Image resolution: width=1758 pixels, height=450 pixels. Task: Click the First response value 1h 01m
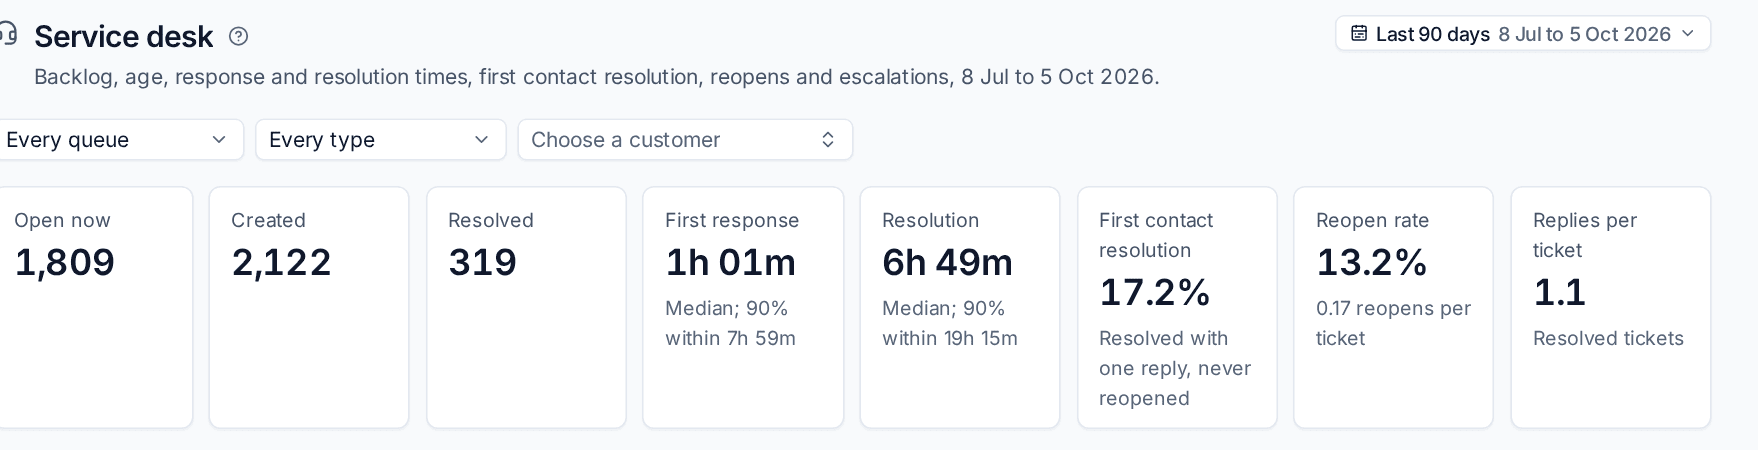tap(731, 262)
